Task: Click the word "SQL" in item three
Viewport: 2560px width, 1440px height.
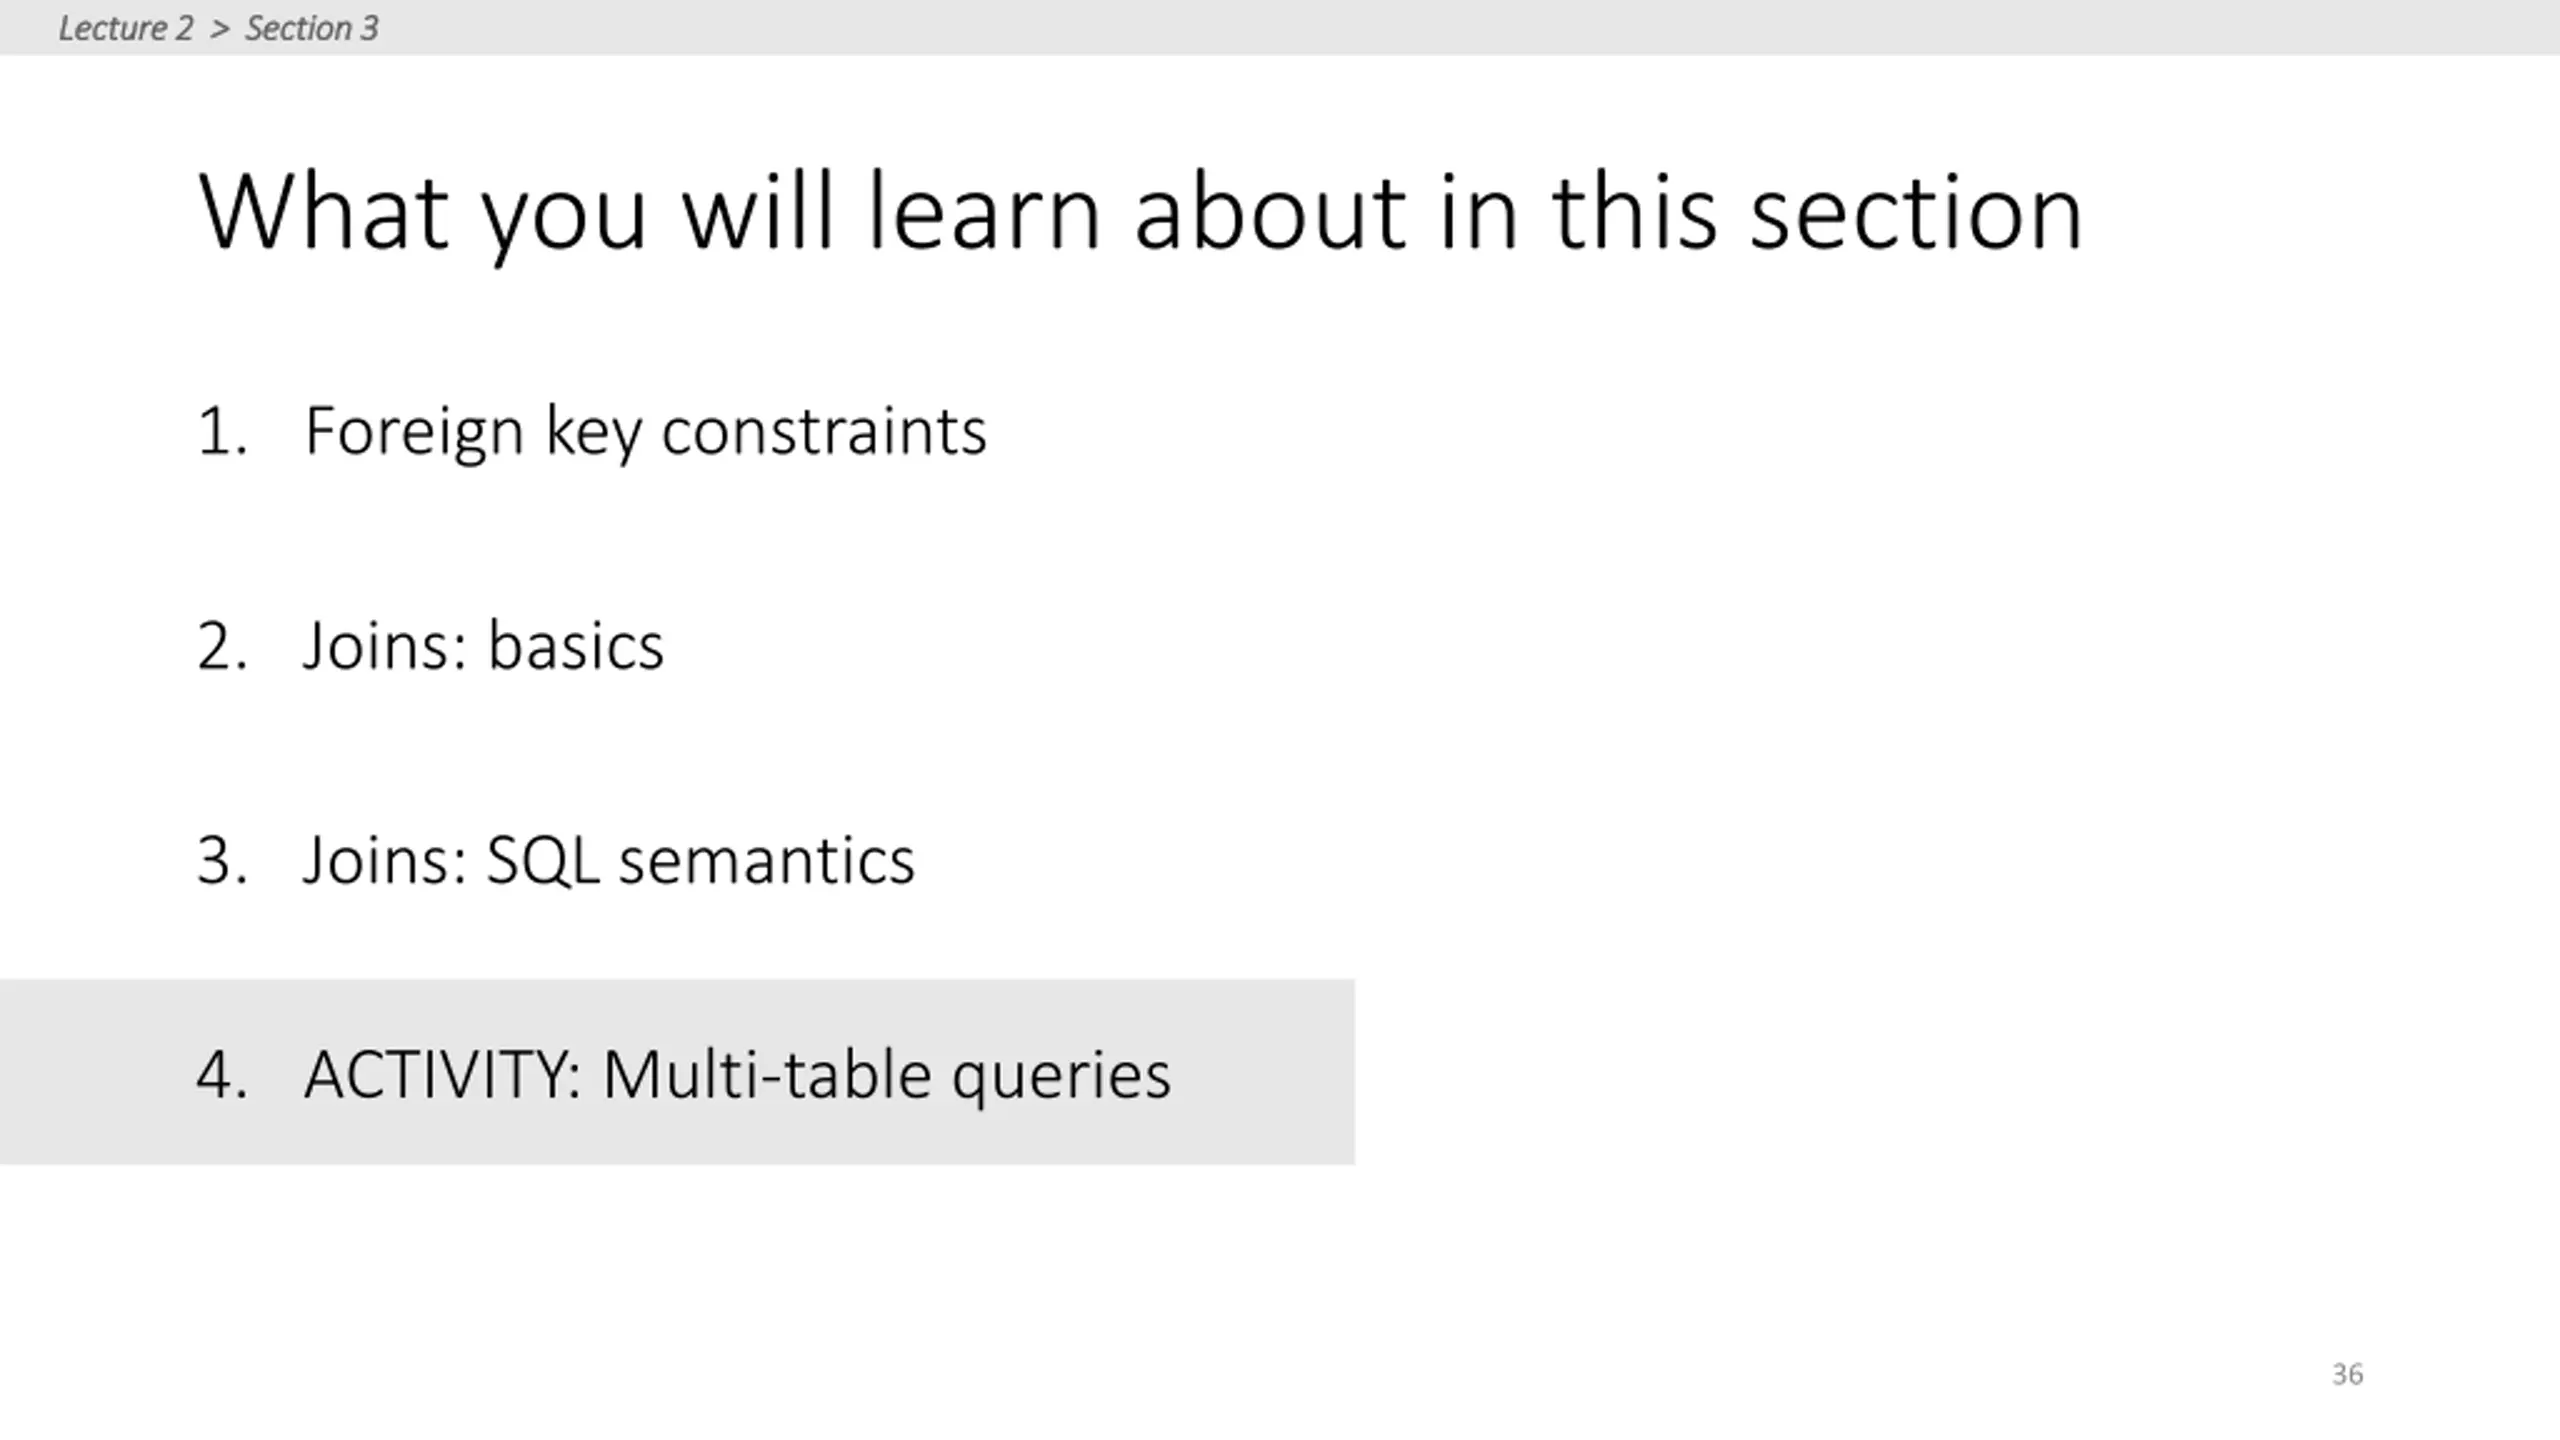Action: pos(543,861)
